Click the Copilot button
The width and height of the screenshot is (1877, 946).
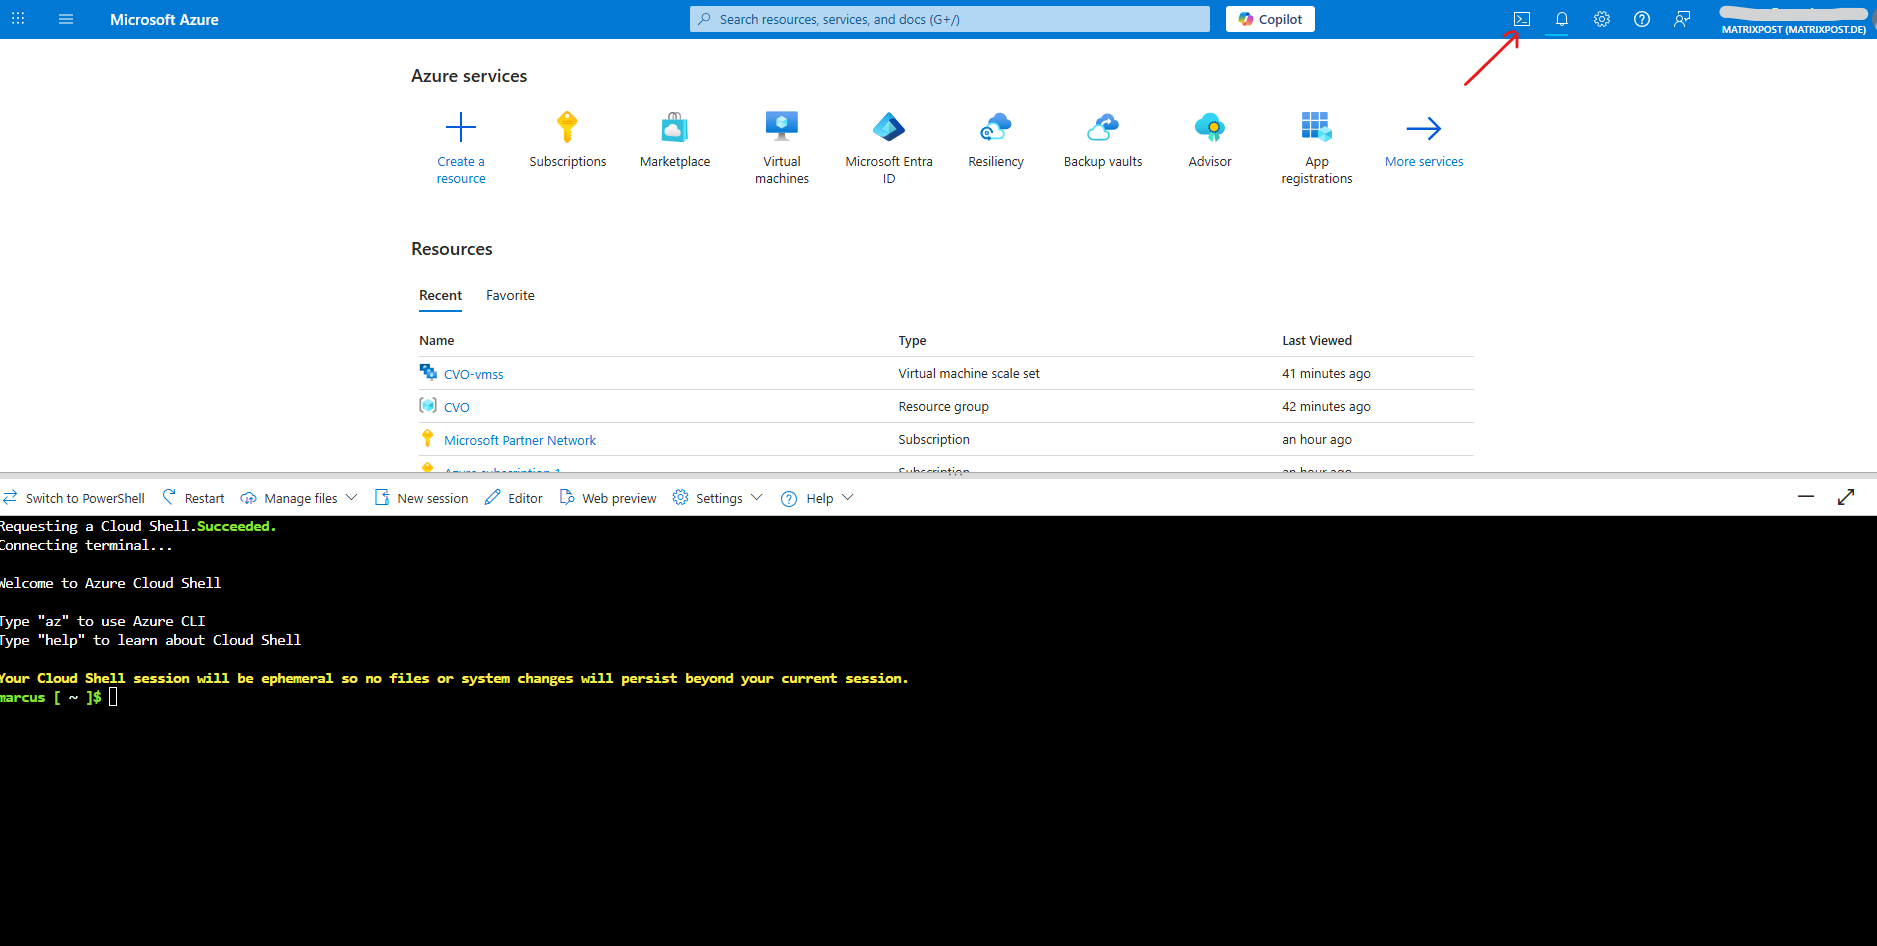pos(1270,19)
